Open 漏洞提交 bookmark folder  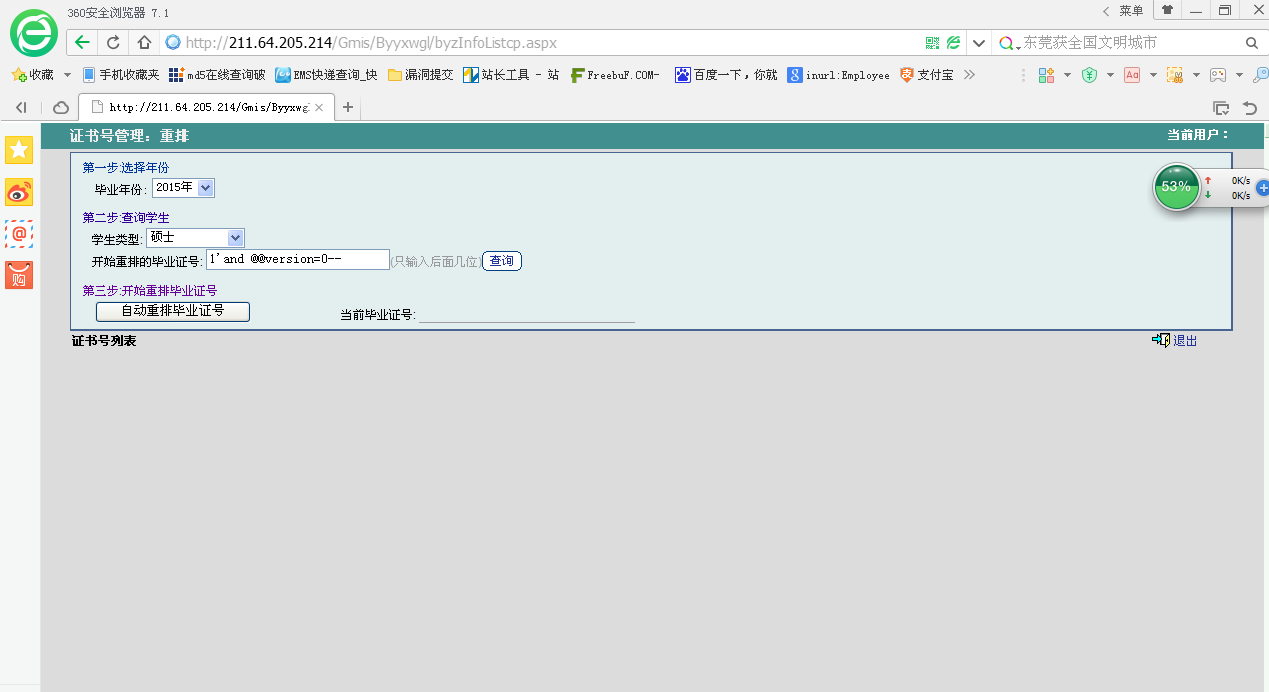coord(421,75)
